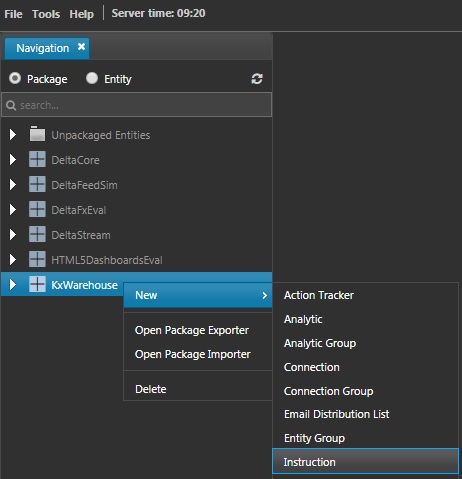Click the Unpackaged Entities folder icon
Image resolution: width=462 pixels, height=479 pixels.
(37, 134)
